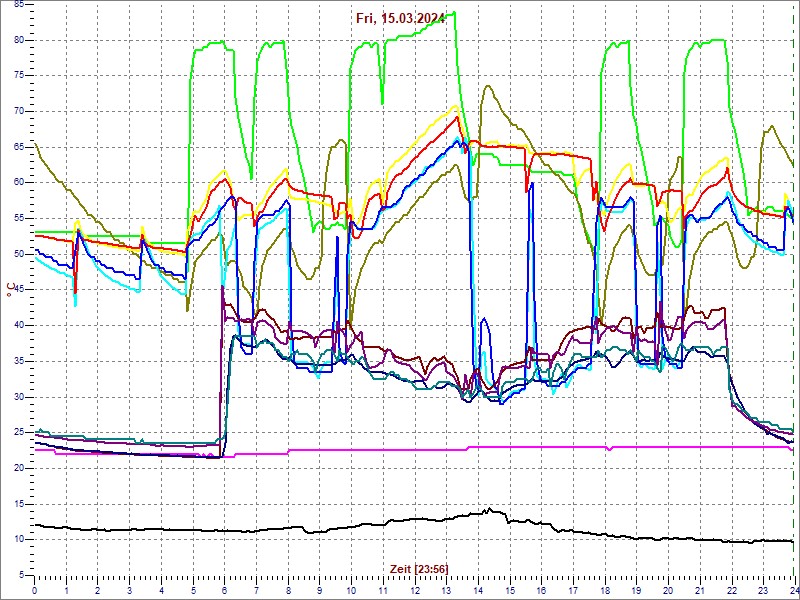Click hour label 12 on the time axis
Screen dimensions: 800x600
pyautogui.click(x=414, y=590)
